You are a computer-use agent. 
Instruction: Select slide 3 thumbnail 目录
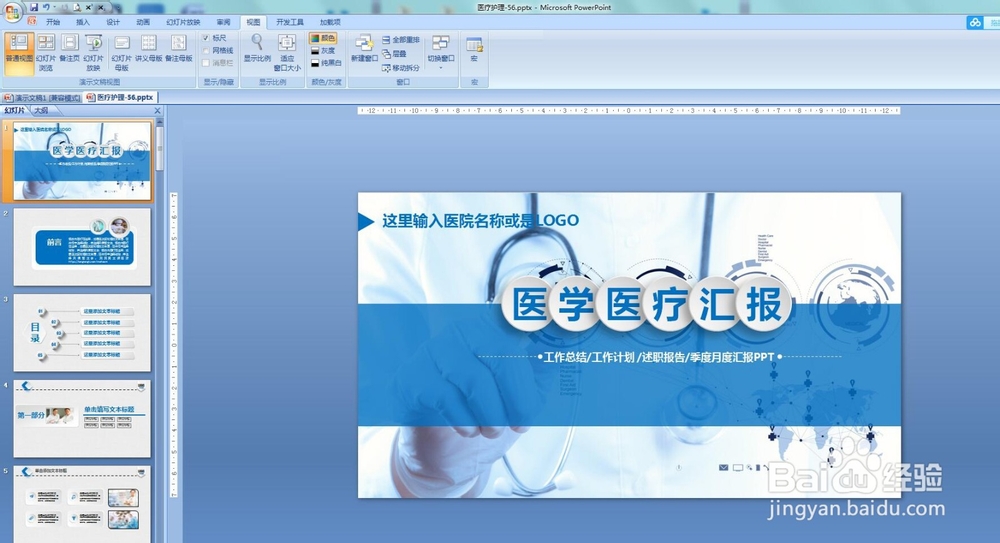point(82,332)
